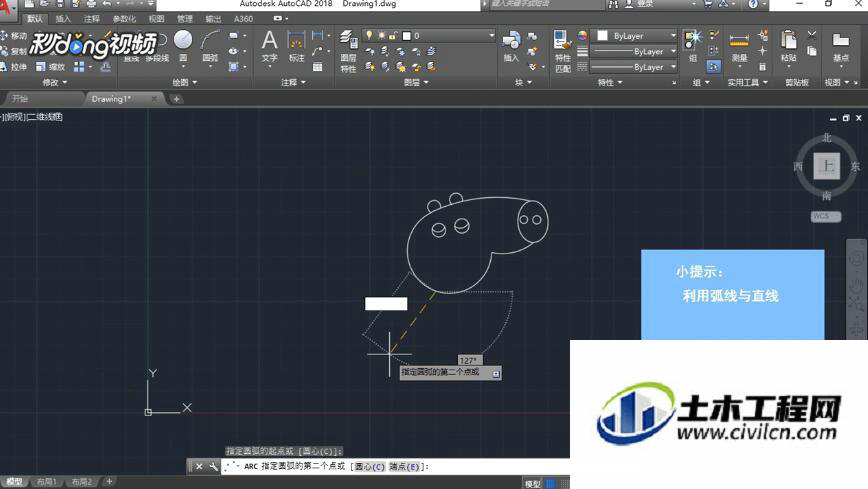Click the 上 (Top) face of ViewCube
The height and width of the screenshot is (489, 868).
[826, 165]
